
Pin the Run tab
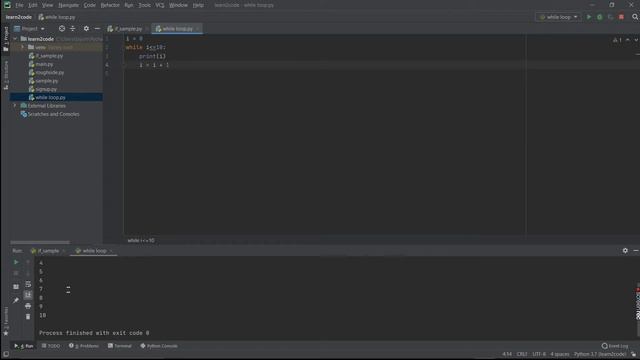pyautogui.click(x=16, y=300)
